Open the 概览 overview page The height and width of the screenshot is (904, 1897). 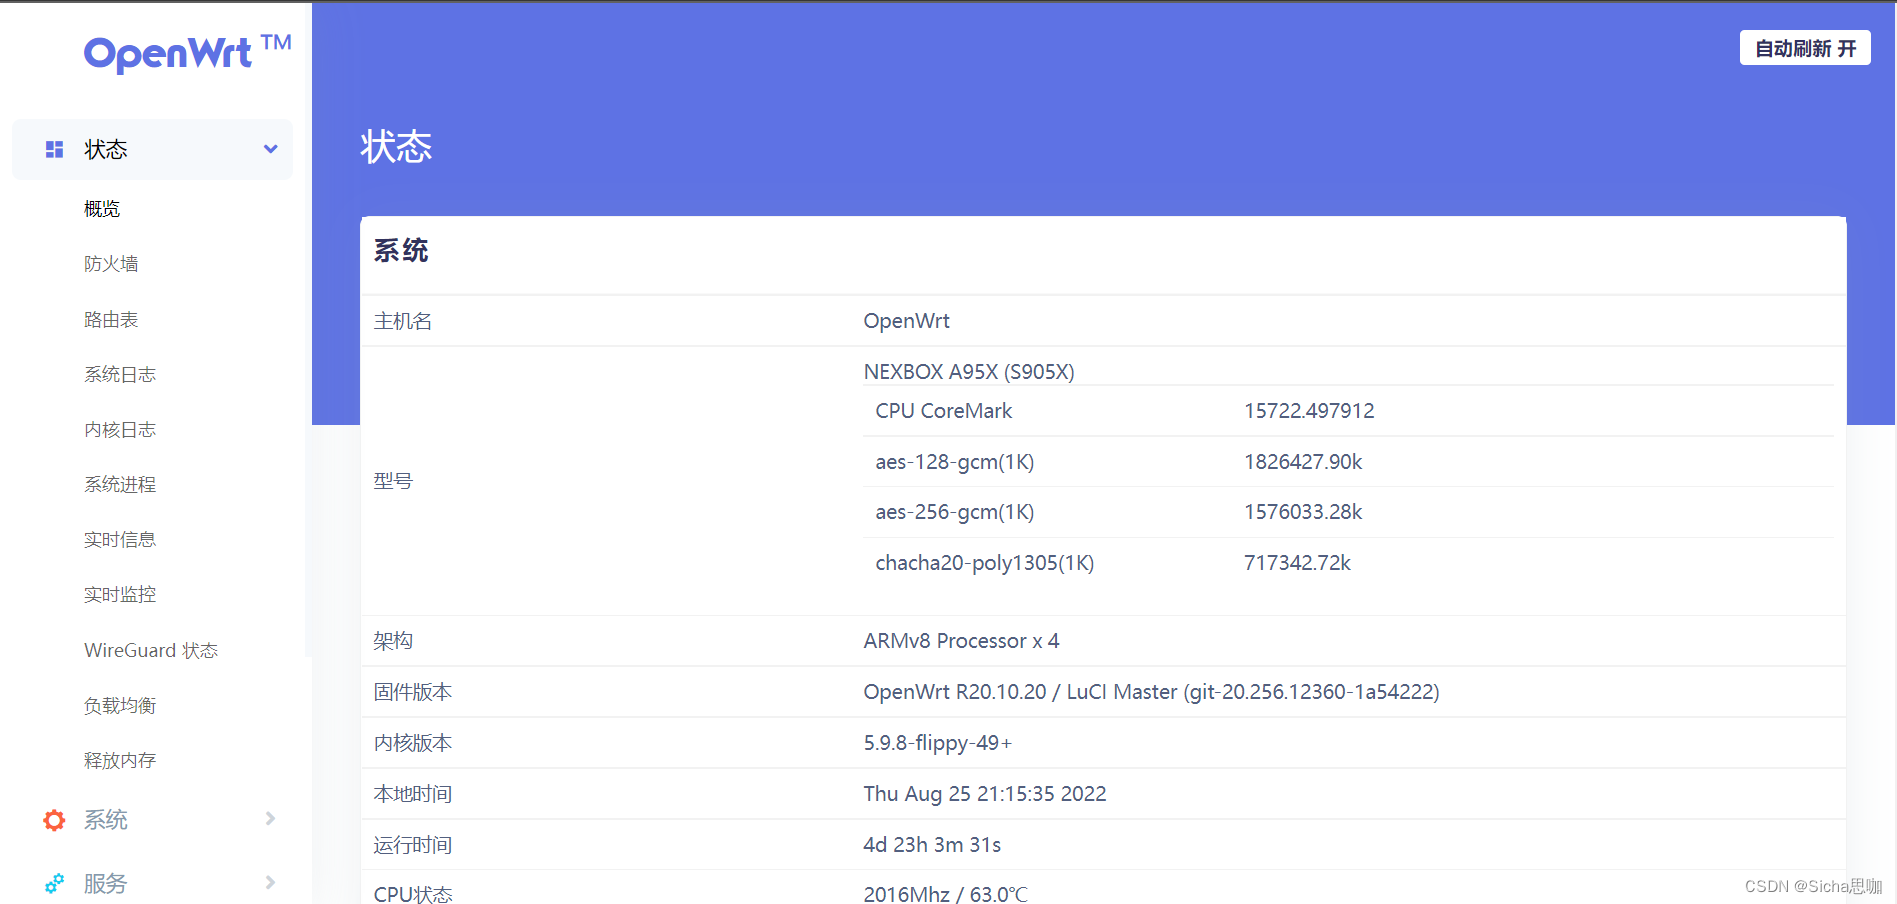click(102, 209)
